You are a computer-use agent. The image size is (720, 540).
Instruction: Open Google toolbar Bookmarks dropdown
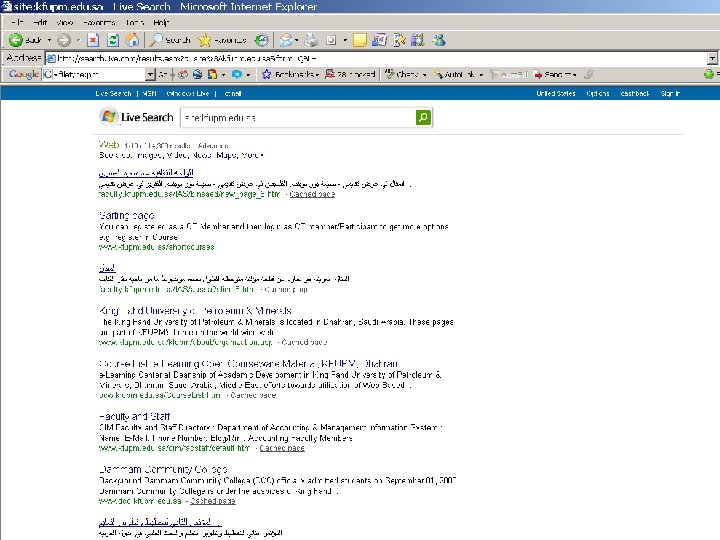click(291, 74)
